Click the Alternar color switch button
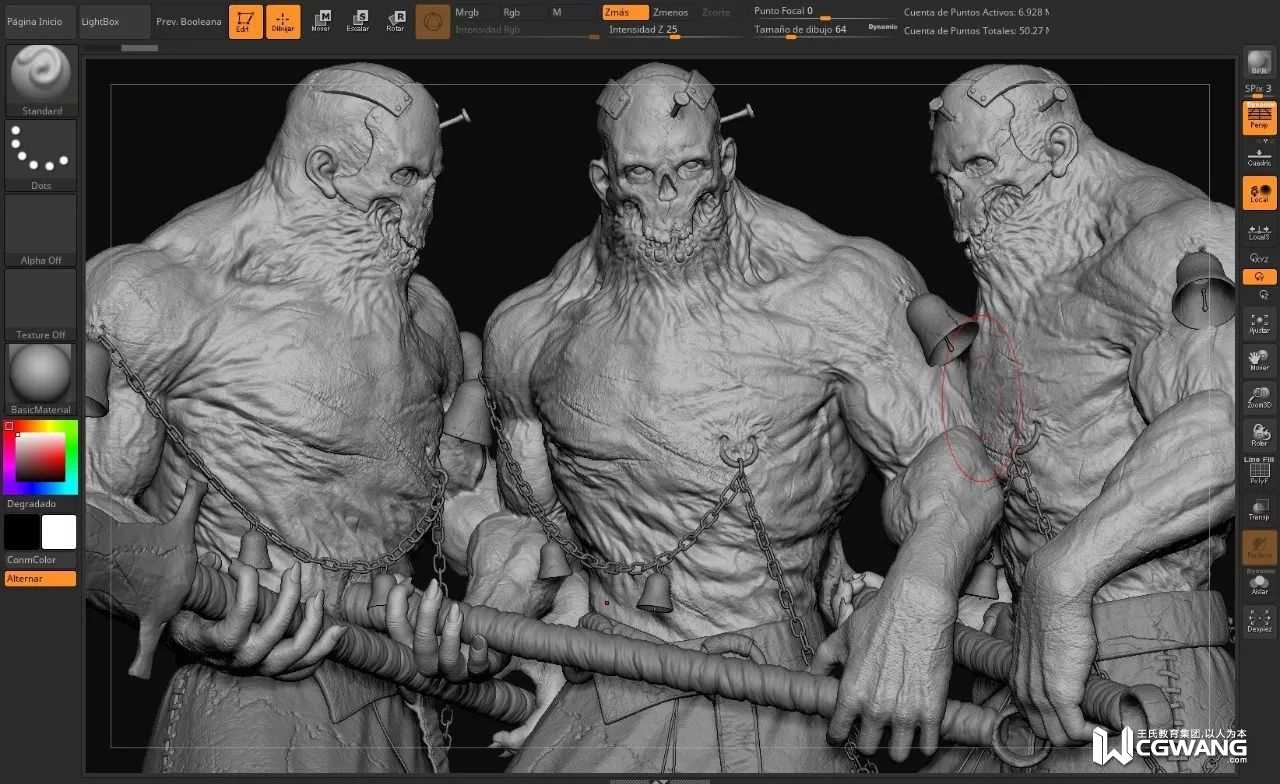Viewport: 1280px width, 784px height. point(40,579)
